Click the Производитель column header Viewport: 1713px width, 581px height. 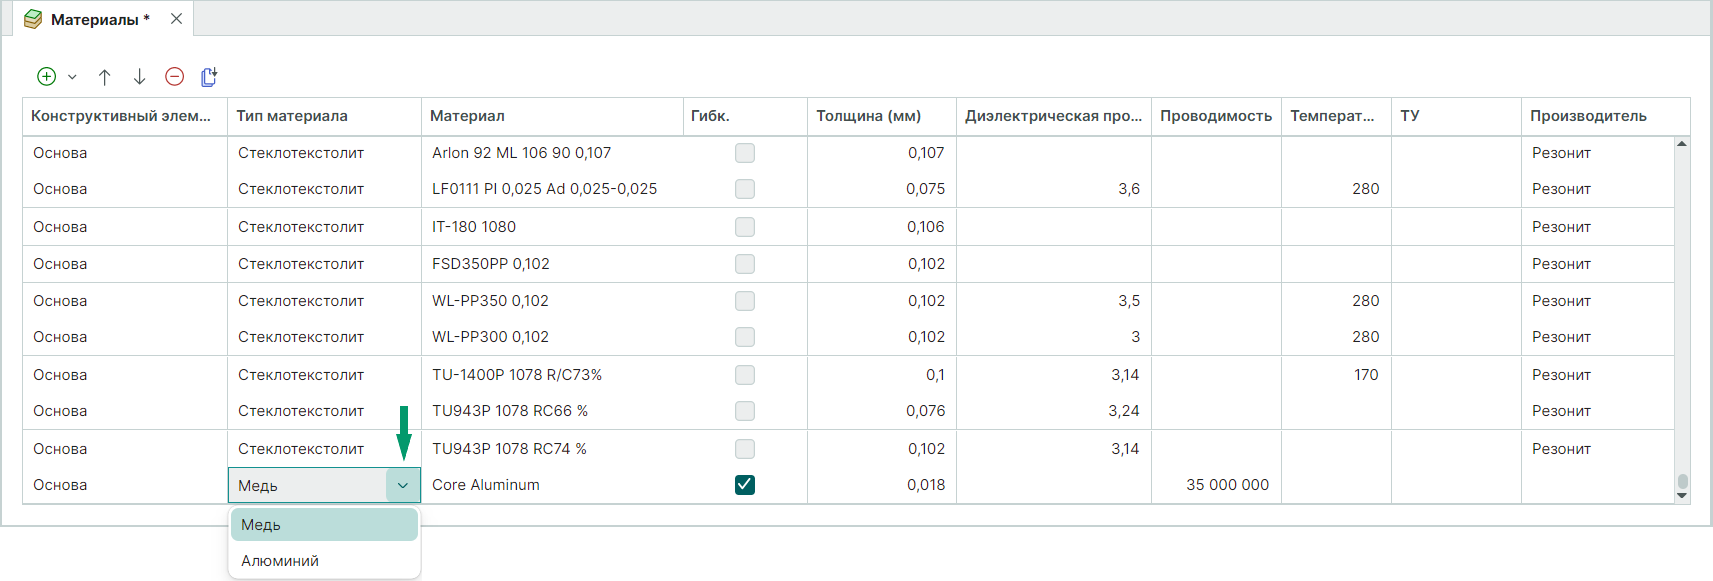click(1588, 116)
